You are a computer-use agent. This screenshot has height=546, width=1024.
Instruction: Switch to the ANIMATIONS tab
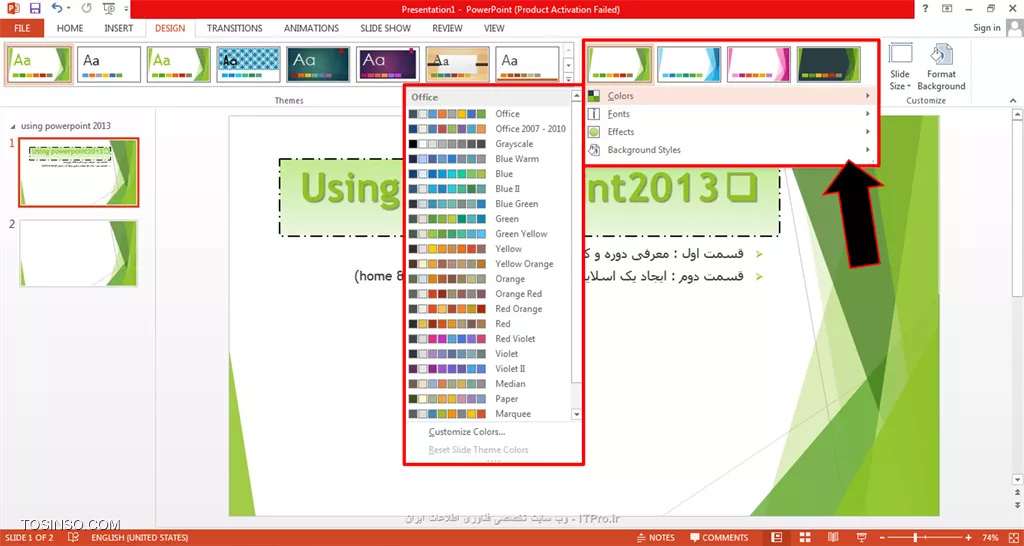point(311,28)
